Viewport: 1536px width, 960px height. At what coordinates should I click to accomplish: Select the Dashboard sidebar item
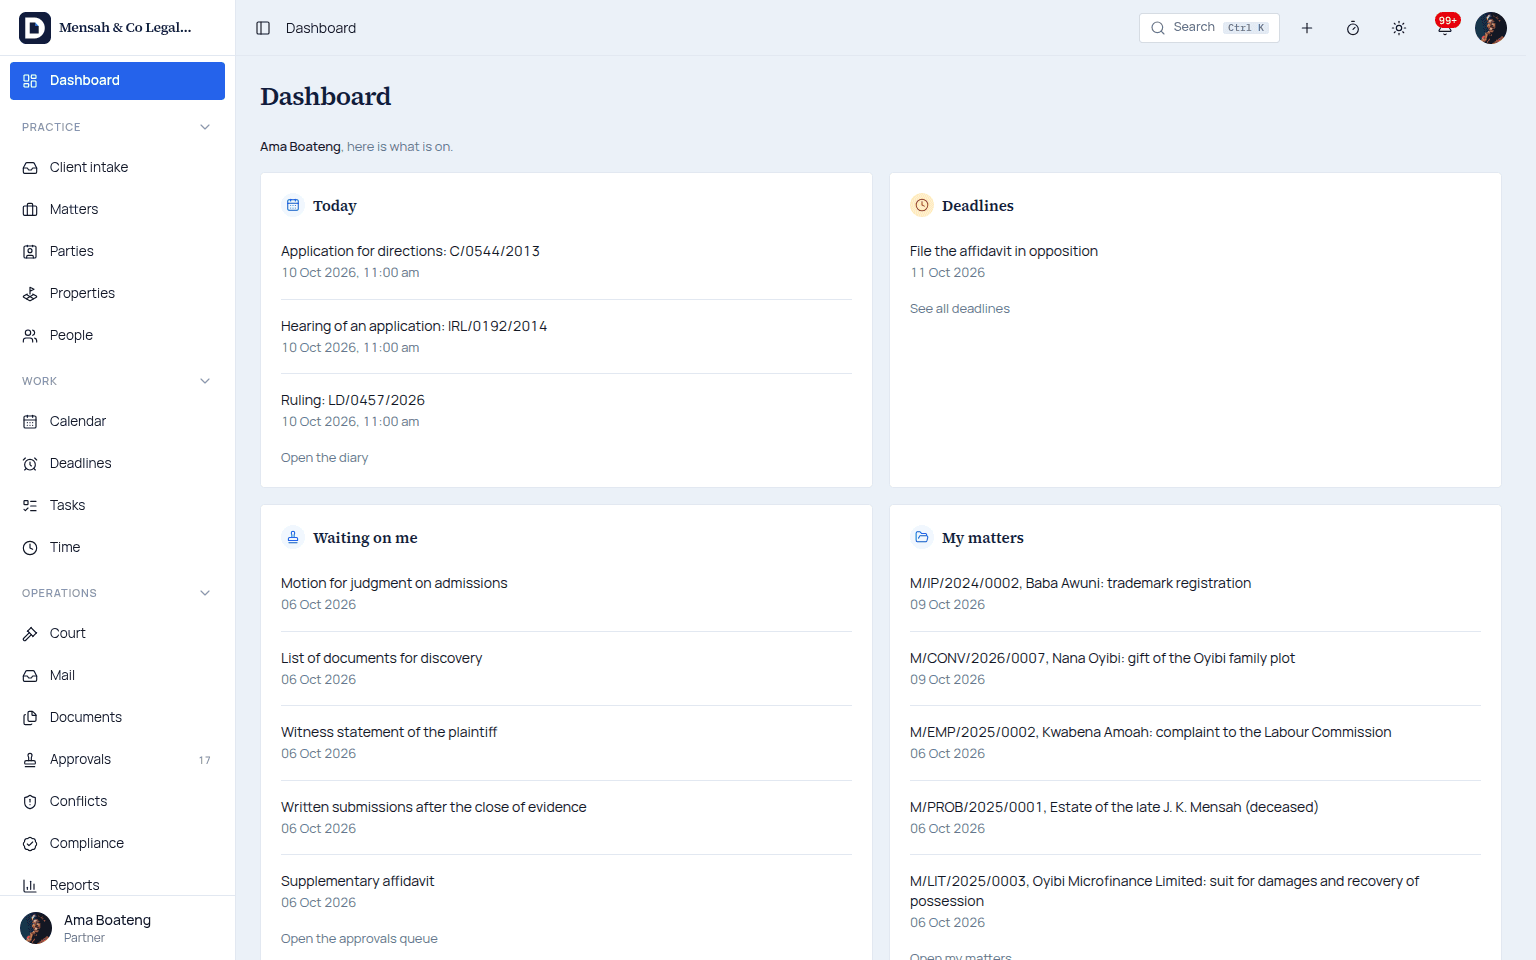(117, 81)
